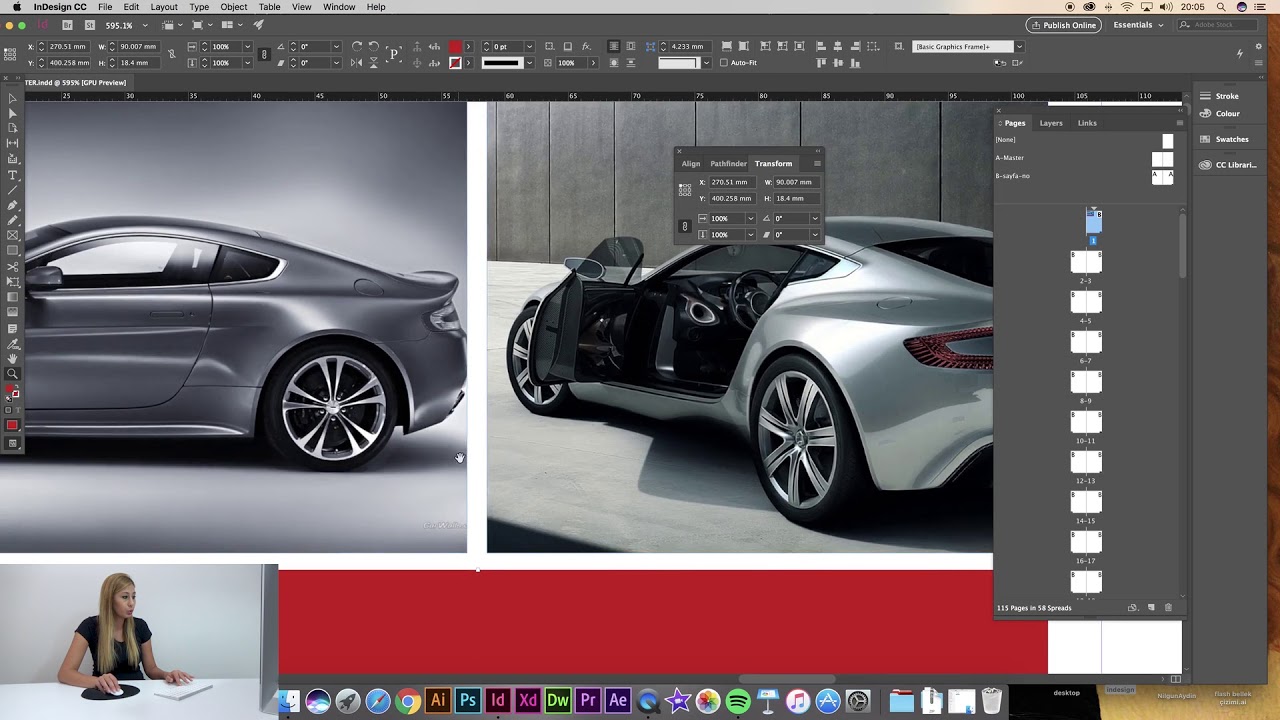The image size is (1280, 720).
Task: Open the effects fx button
Action: (586, 47)
